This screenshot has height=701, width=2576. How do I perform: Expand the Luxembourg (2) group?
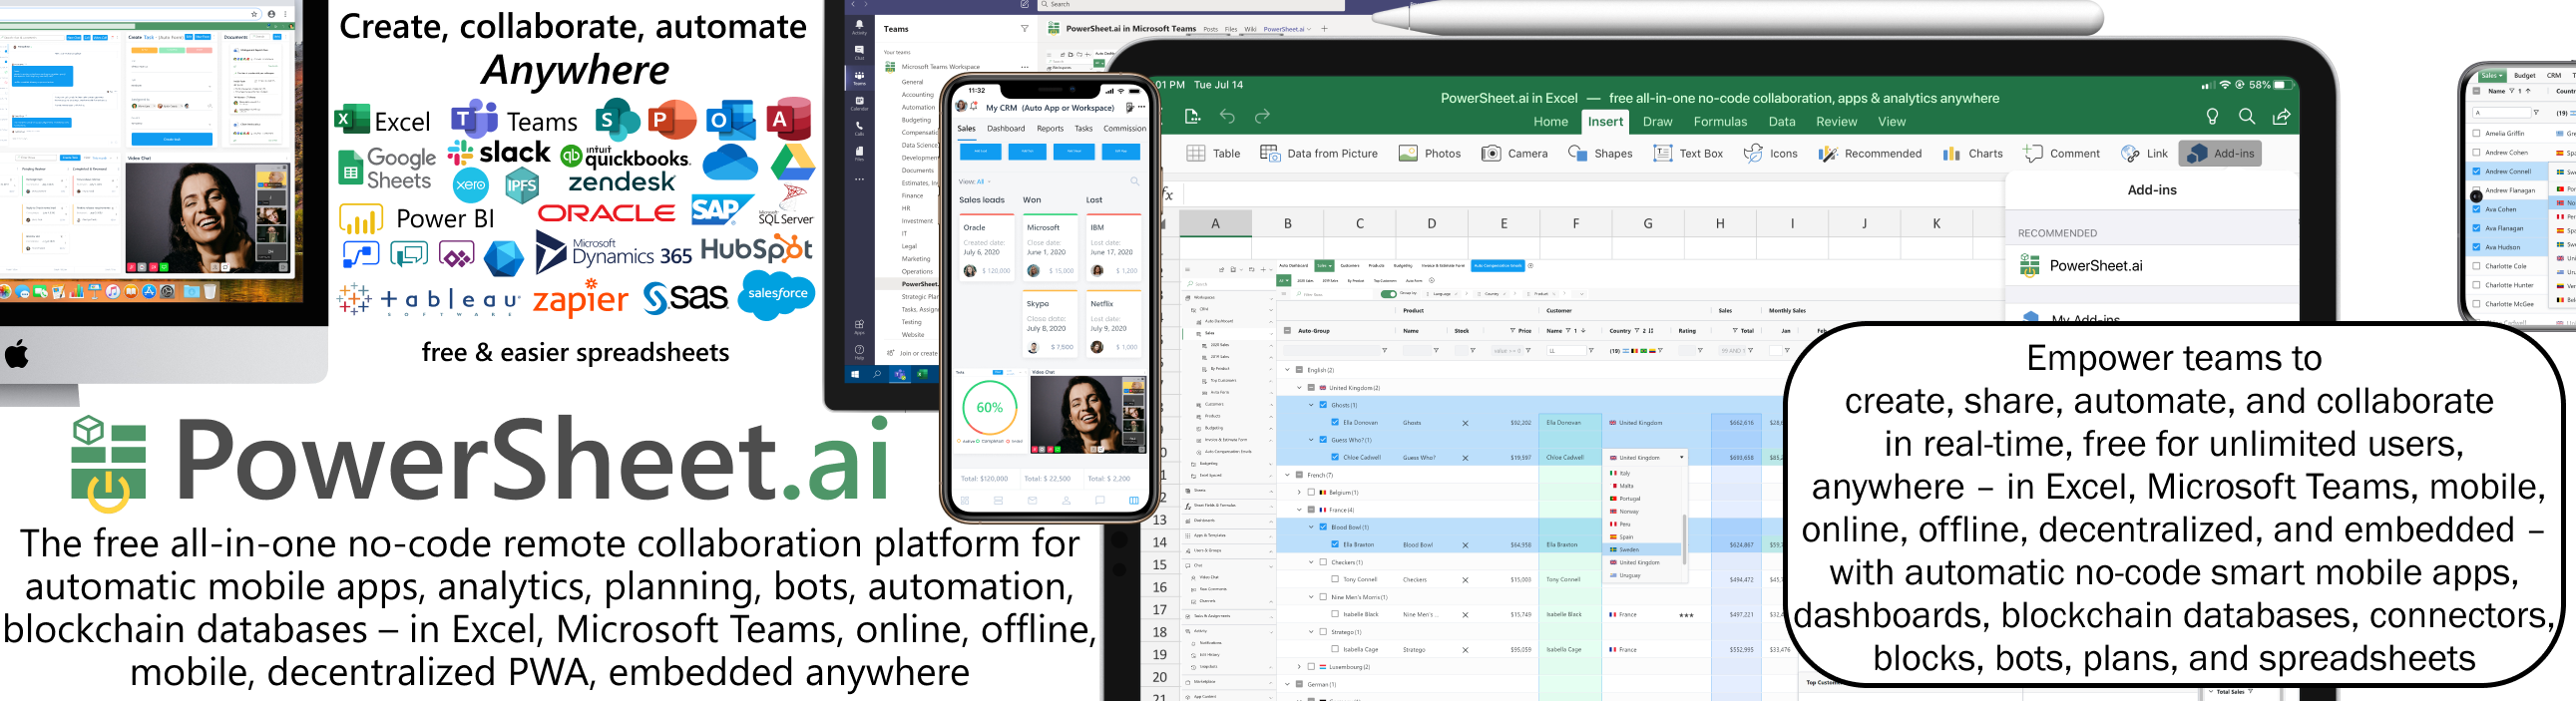point(1299,667)
